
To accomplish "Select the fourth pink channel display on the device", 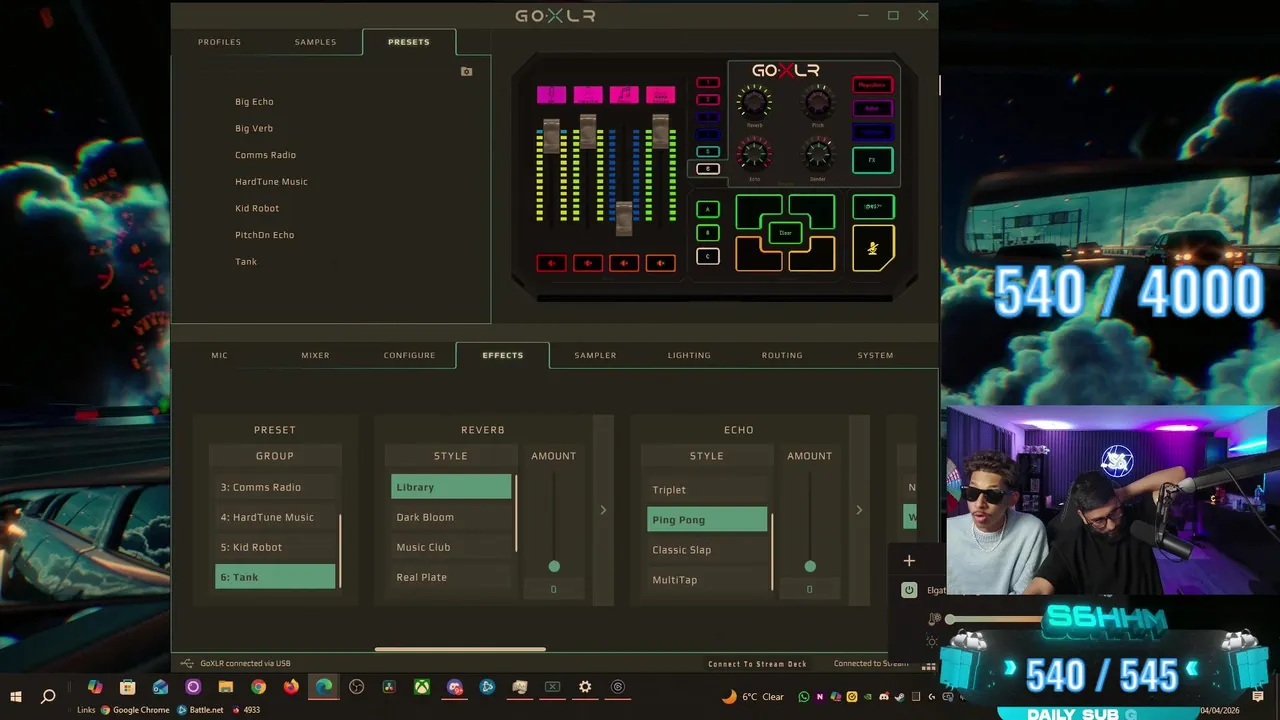I will coord(660,95).
